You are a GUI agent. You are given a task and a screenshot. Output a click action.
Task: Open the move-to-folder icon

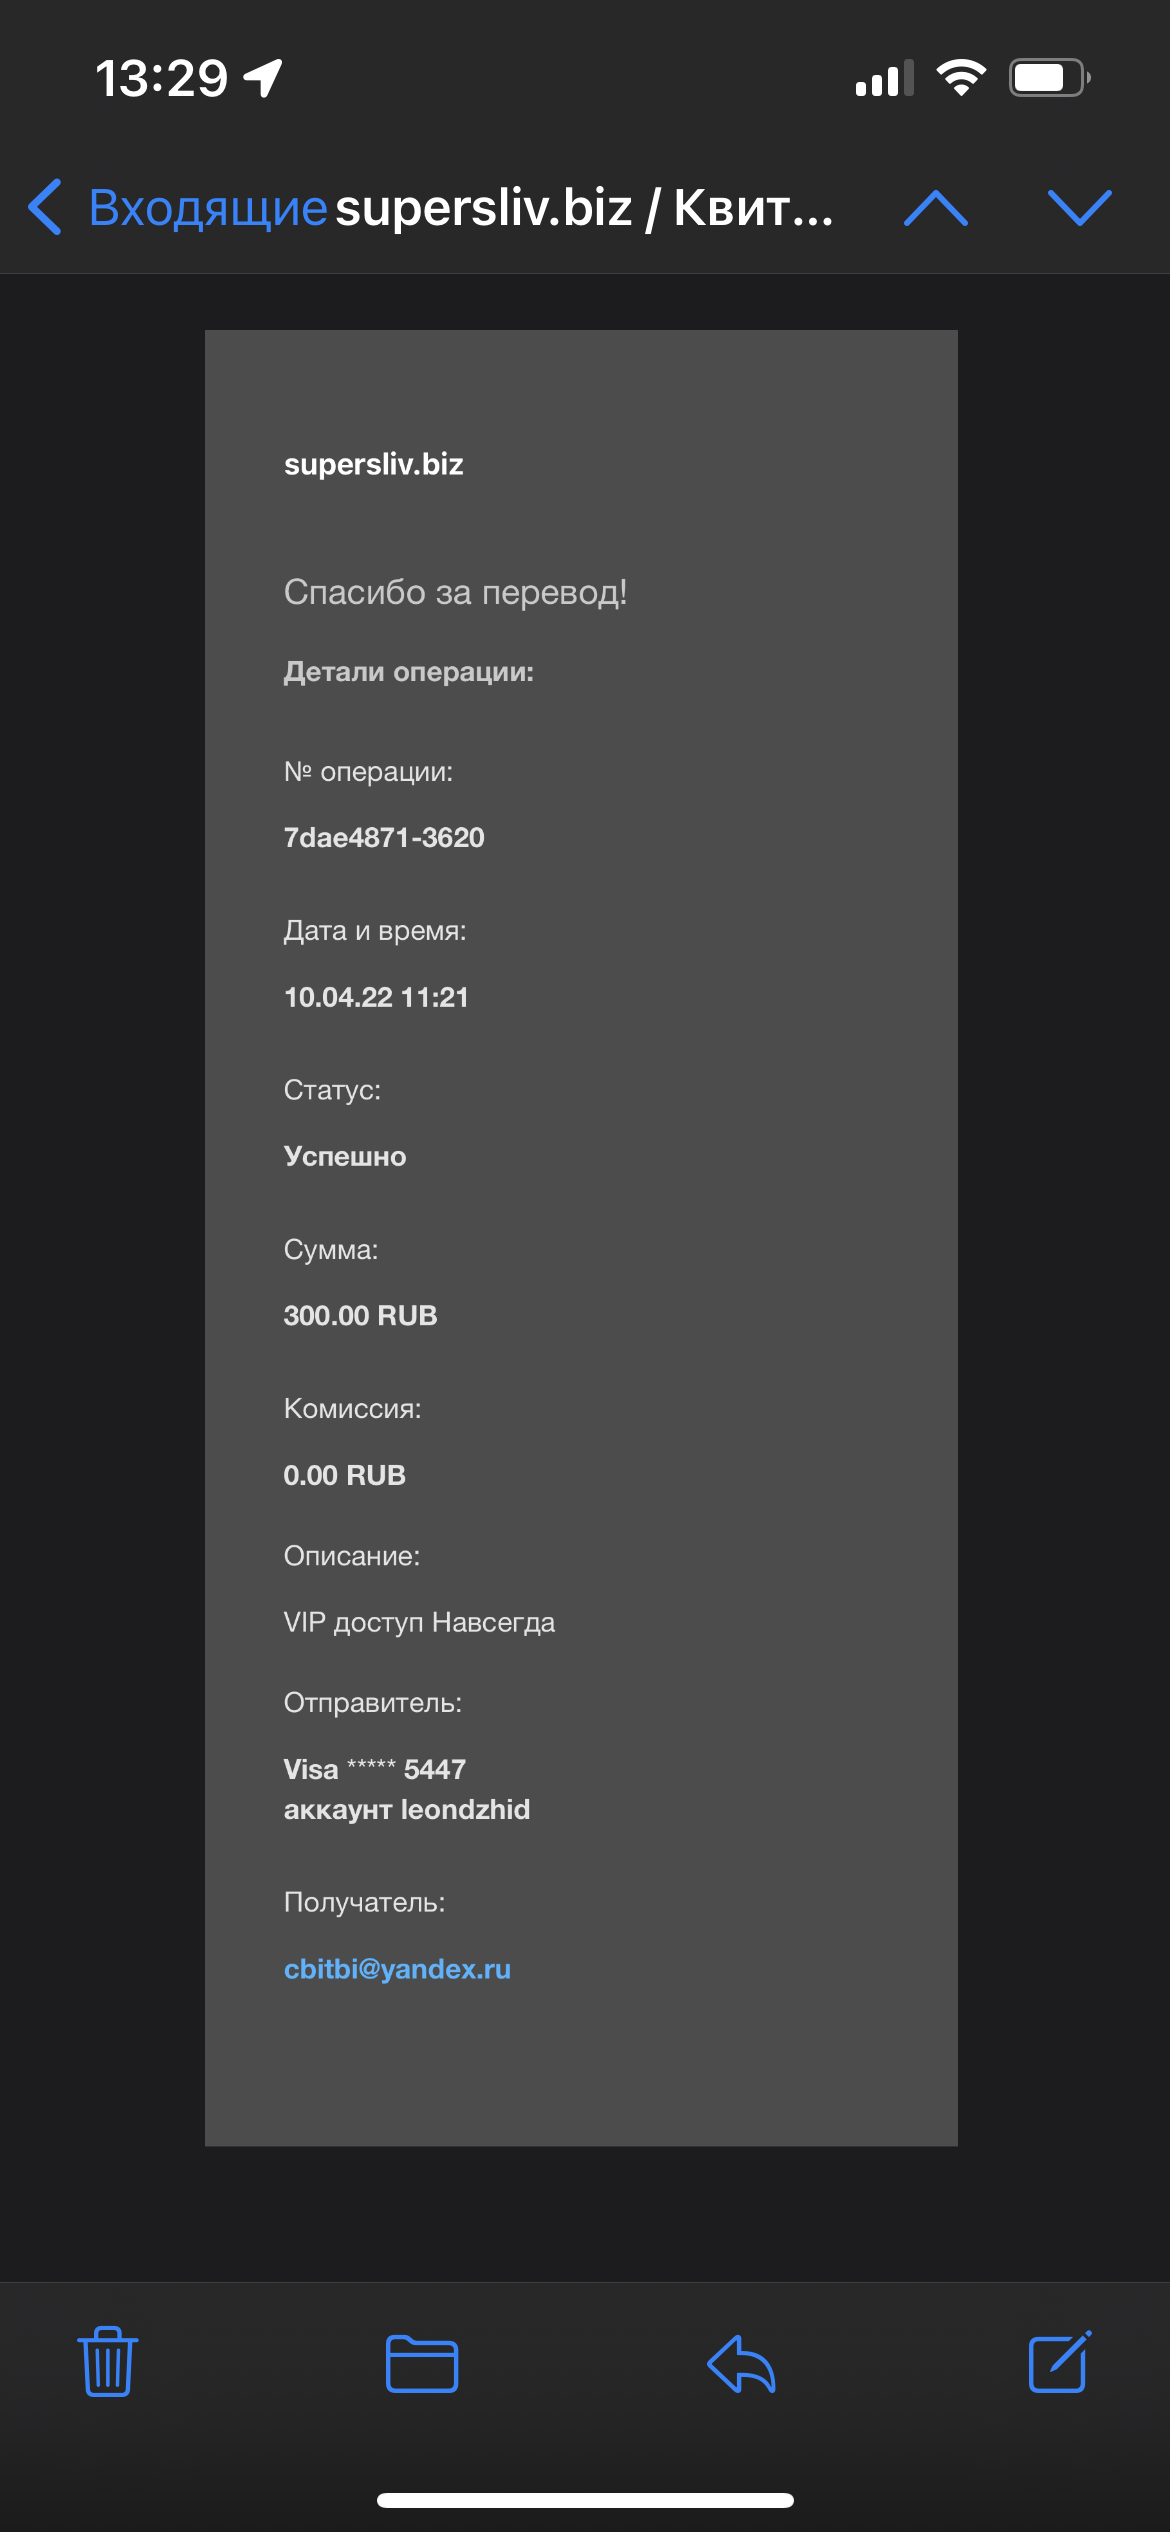[x=422, y=2364]
